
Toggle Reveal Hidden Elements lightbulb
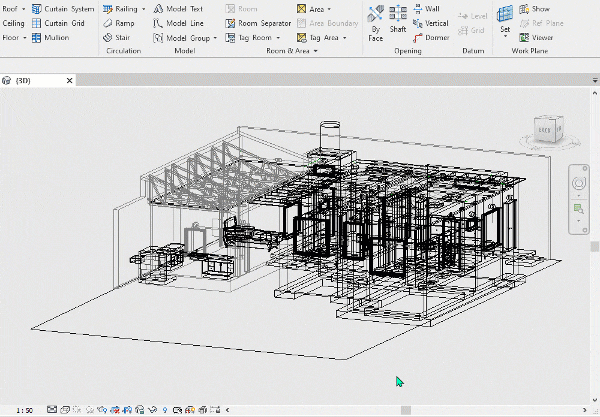(x=165, y=410)
